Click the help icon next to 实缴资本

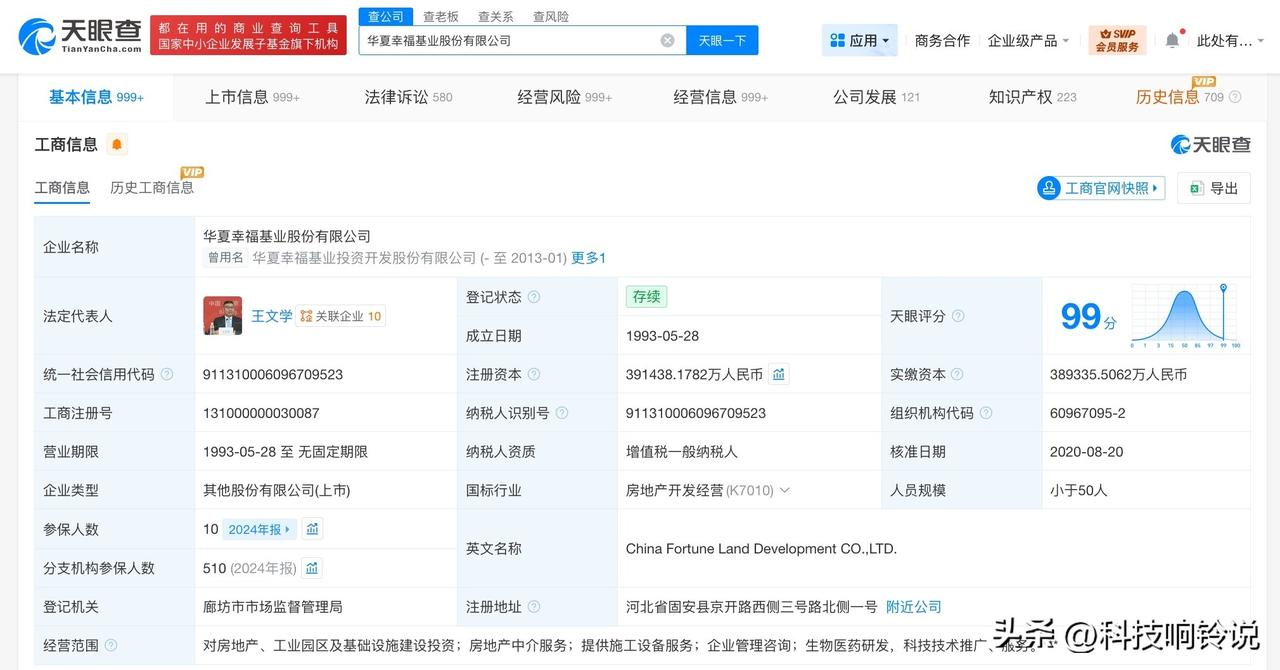point(957,374)
